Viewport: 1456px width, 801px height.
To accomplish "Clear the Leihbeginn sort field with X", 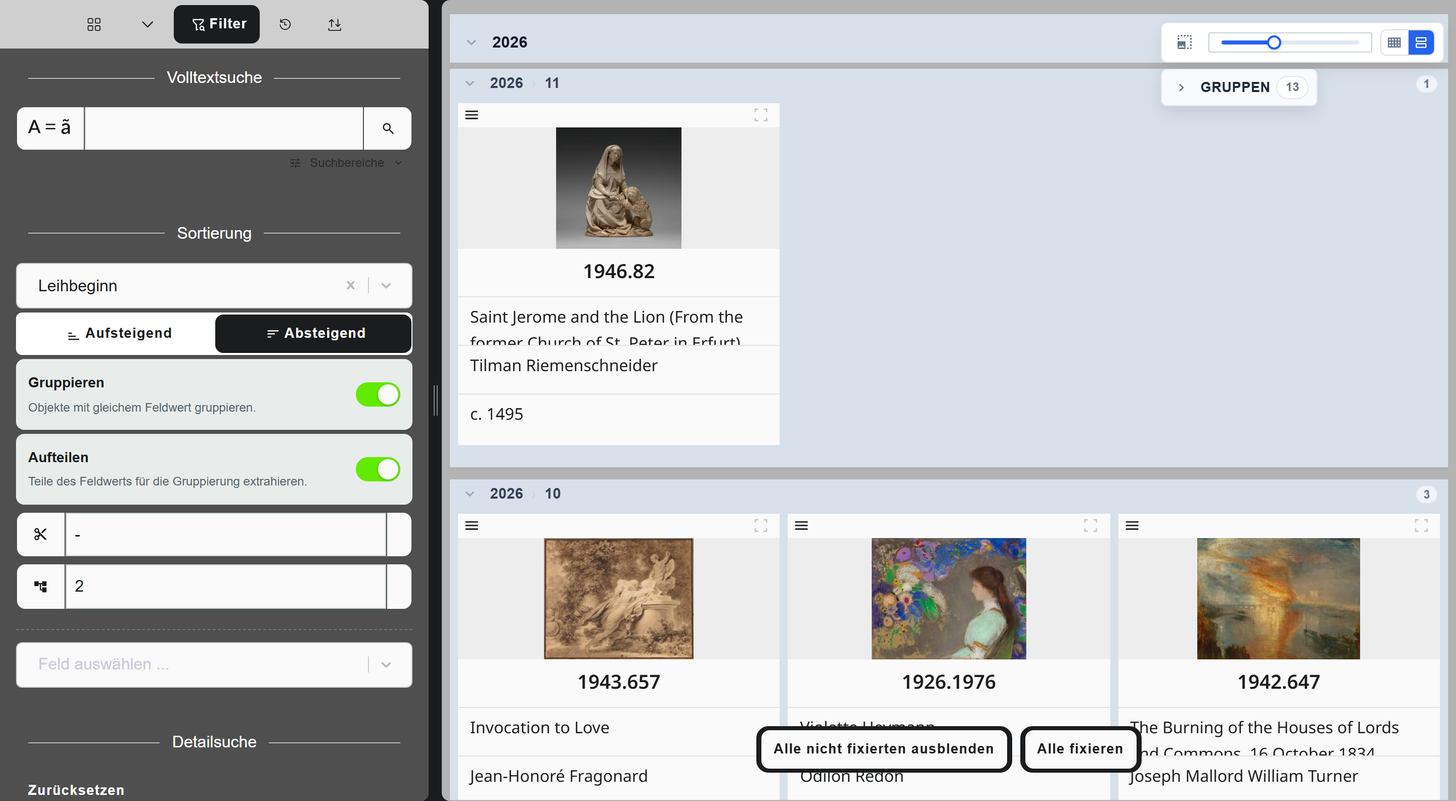I will [351, 286].
